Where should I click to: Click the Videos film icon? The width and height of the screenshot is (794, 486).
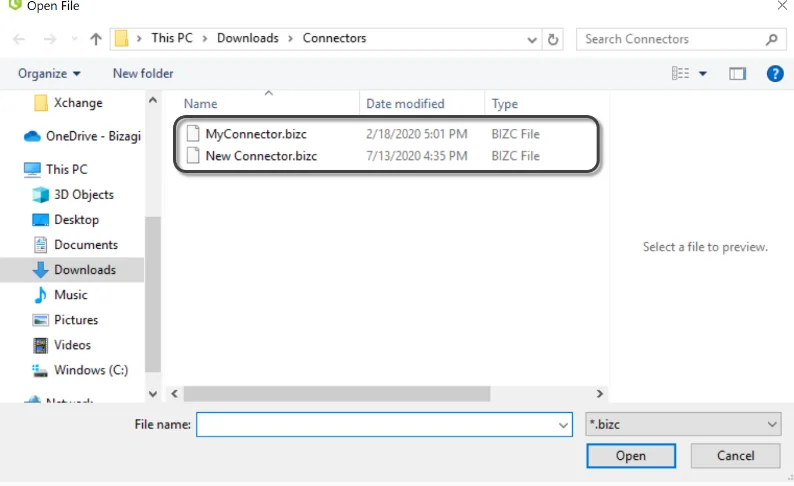[41, 345]
